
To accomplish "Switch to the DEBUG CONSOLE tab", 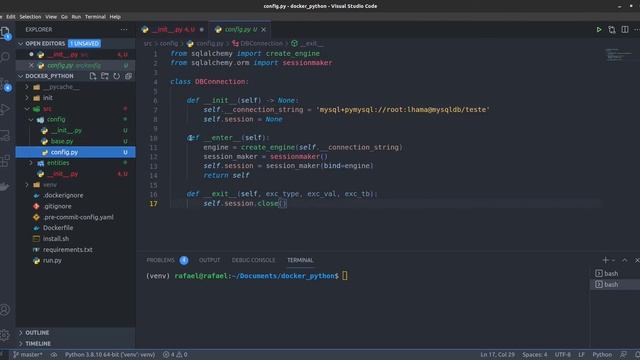I will 253,260.
